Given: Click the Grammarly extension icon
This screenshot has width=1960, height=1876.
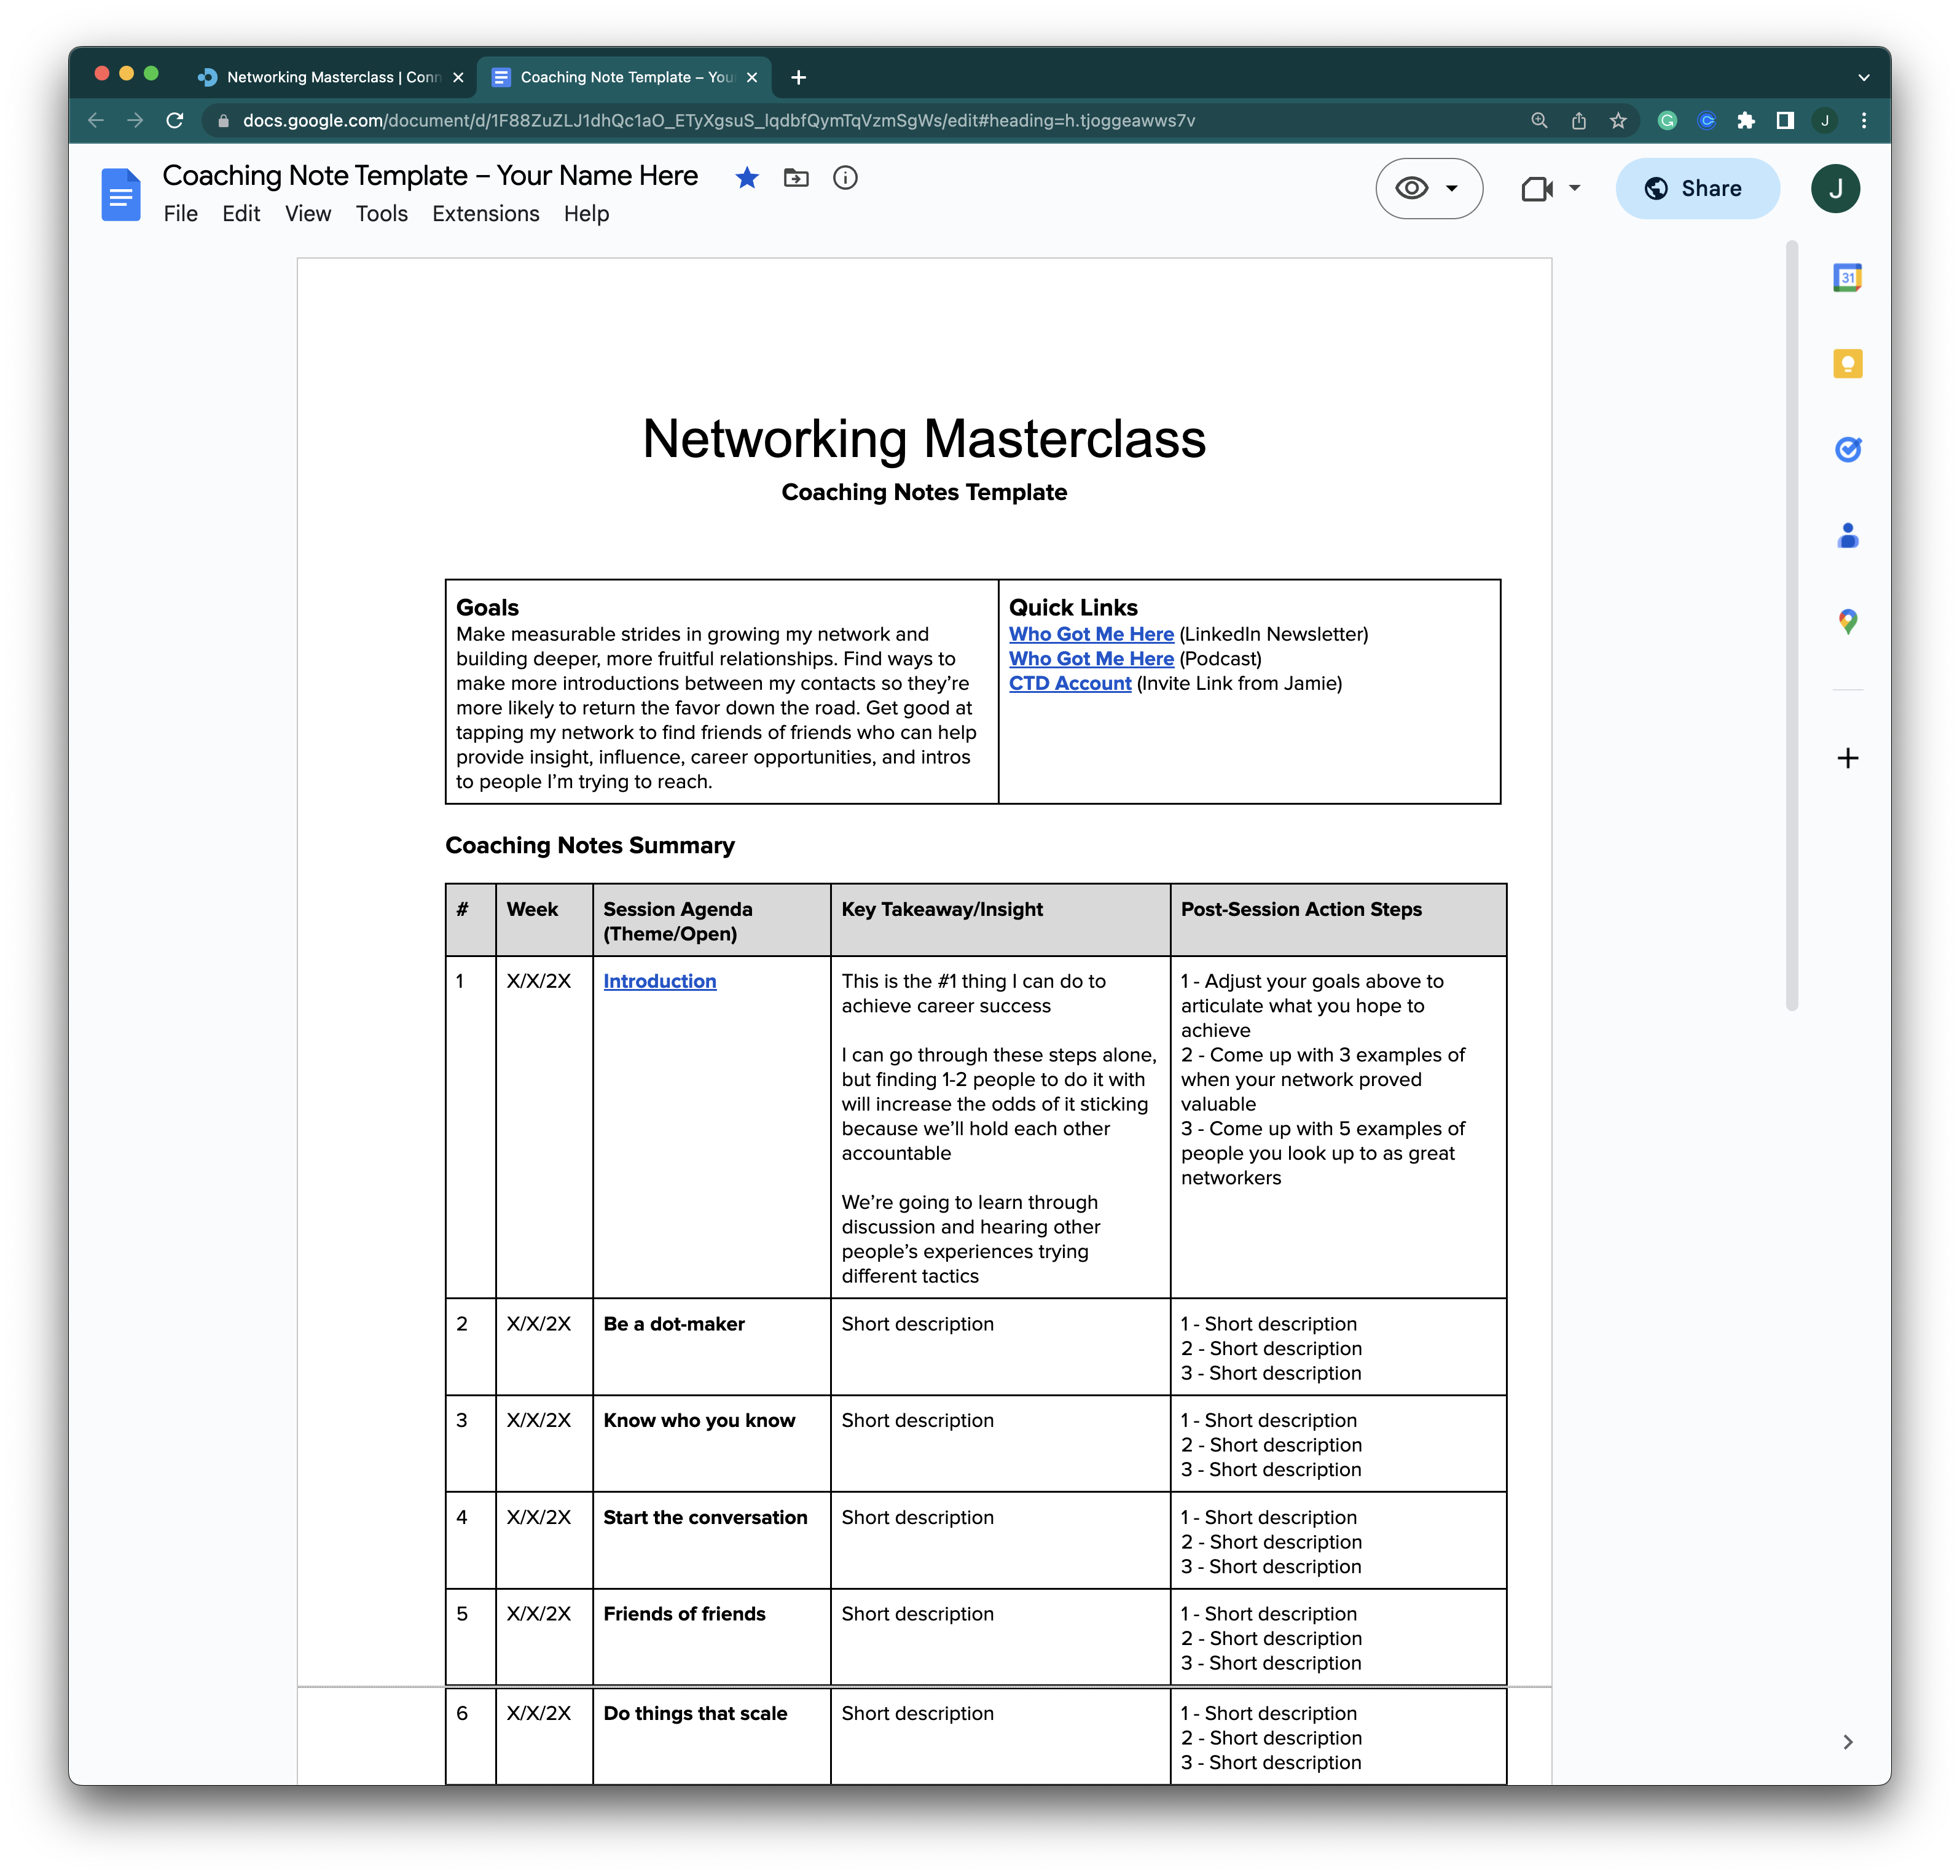Looking at the screenshot, I should [1668, 120].
